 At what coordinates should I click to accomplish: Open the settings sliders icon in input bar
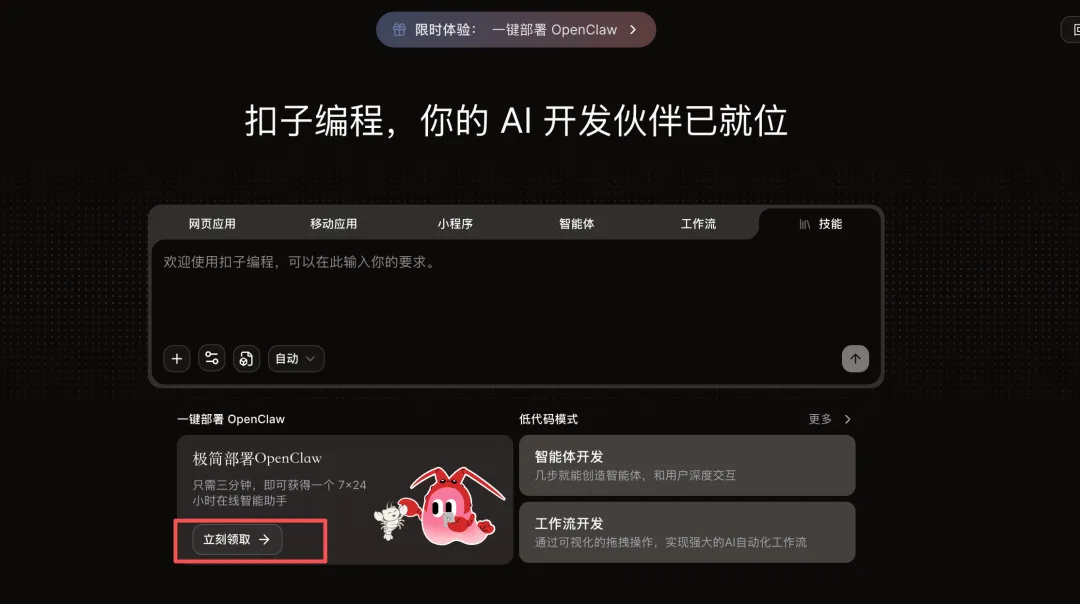click(x=211, y=359)
